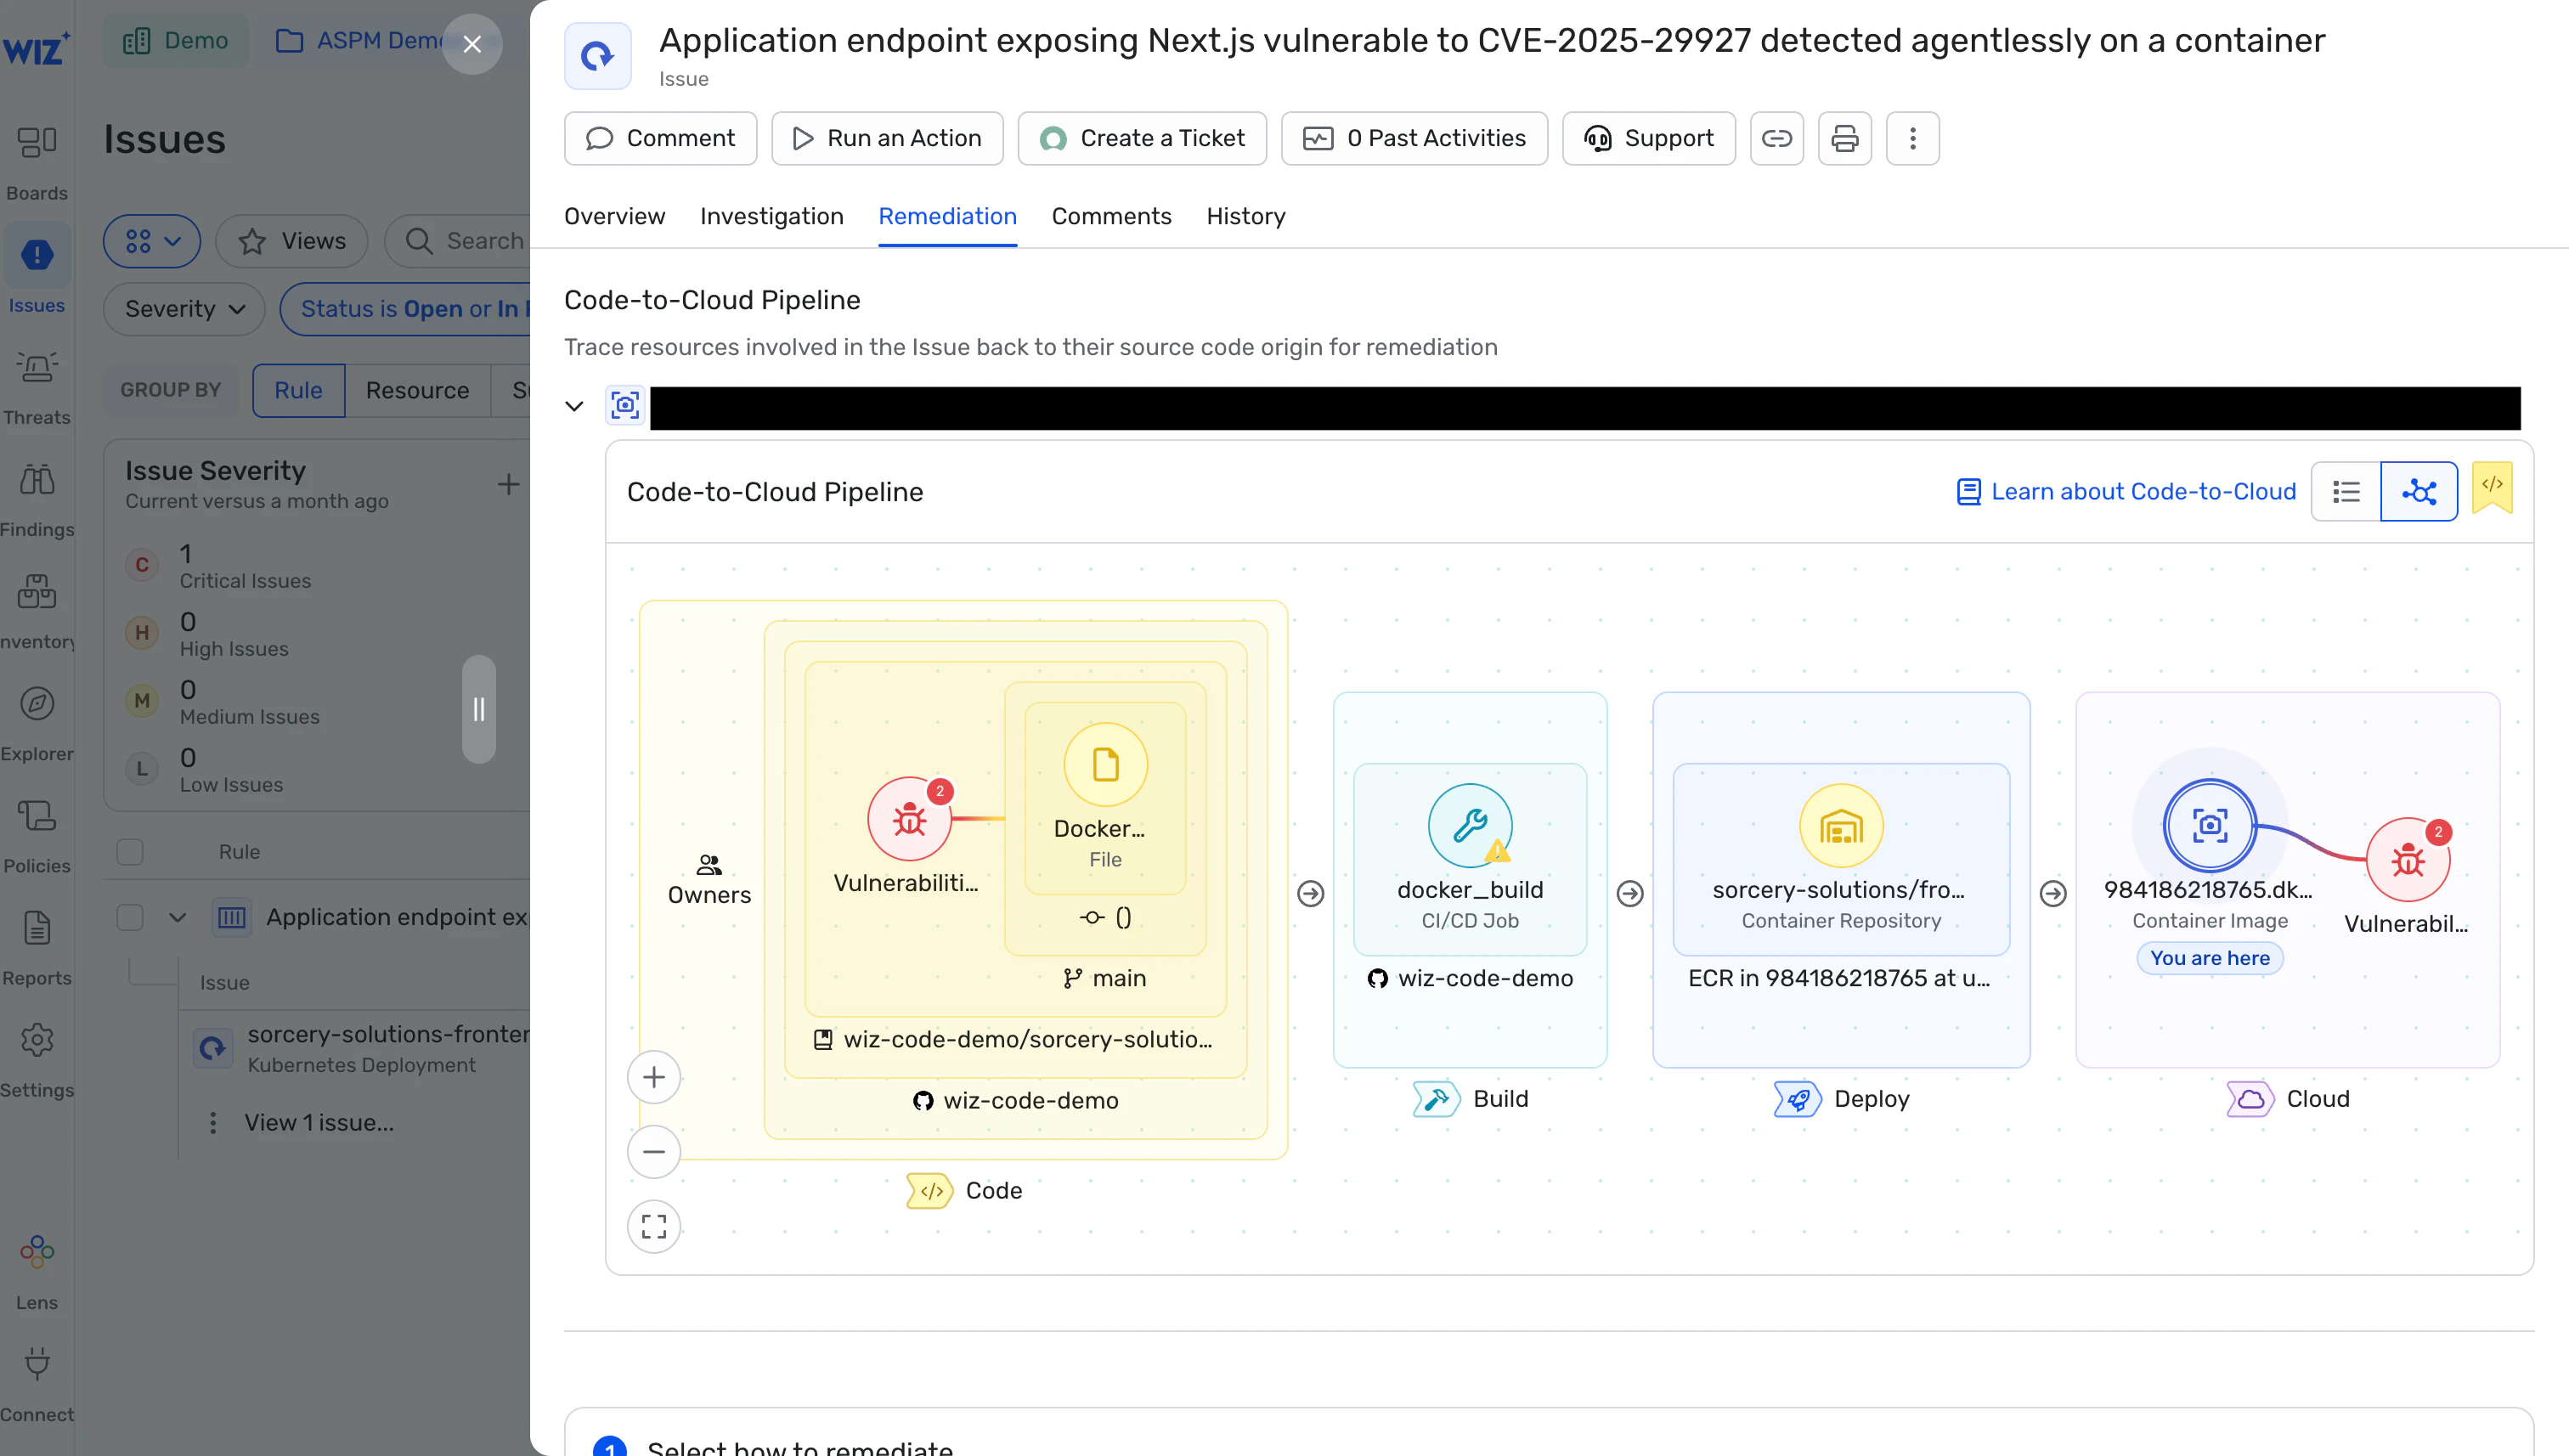2569x1456 pixels.
Task: Open the Severity filter dropdown
Action: [184, 309]
